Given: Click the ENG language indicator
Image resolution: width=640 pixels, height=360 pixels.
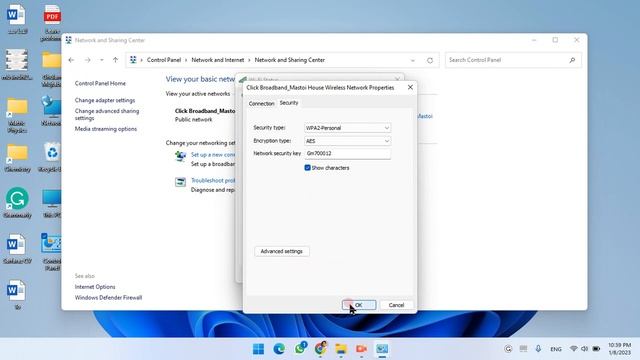Looking at the screenshot, I should click(x=556, y=349).
